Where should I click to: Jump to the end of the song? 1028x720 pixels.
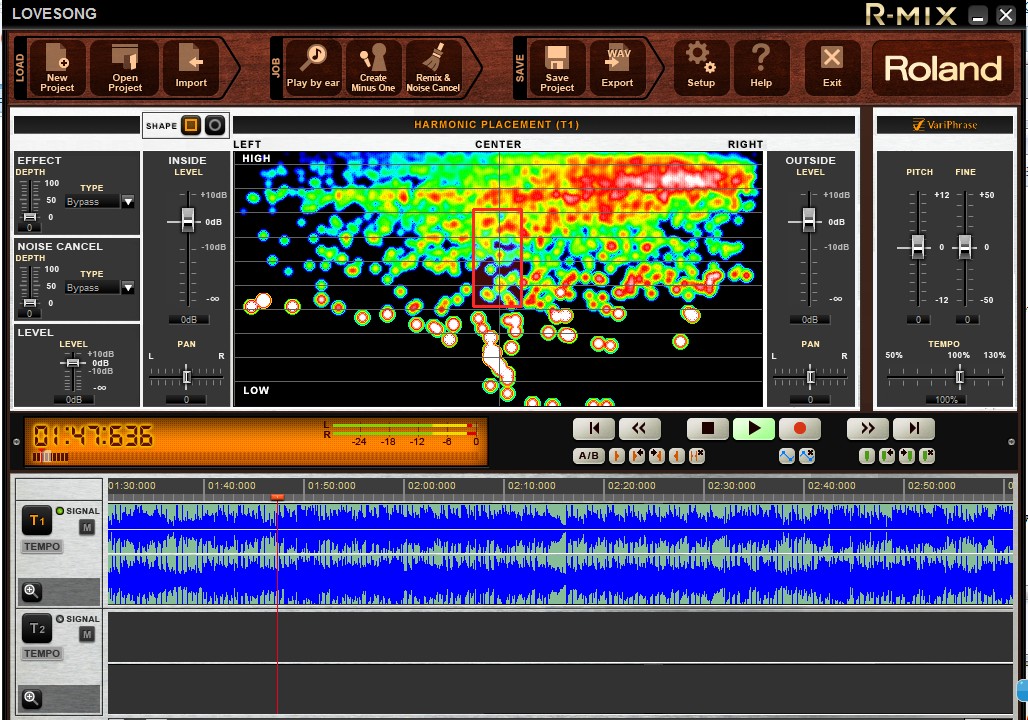pos(914,429)
